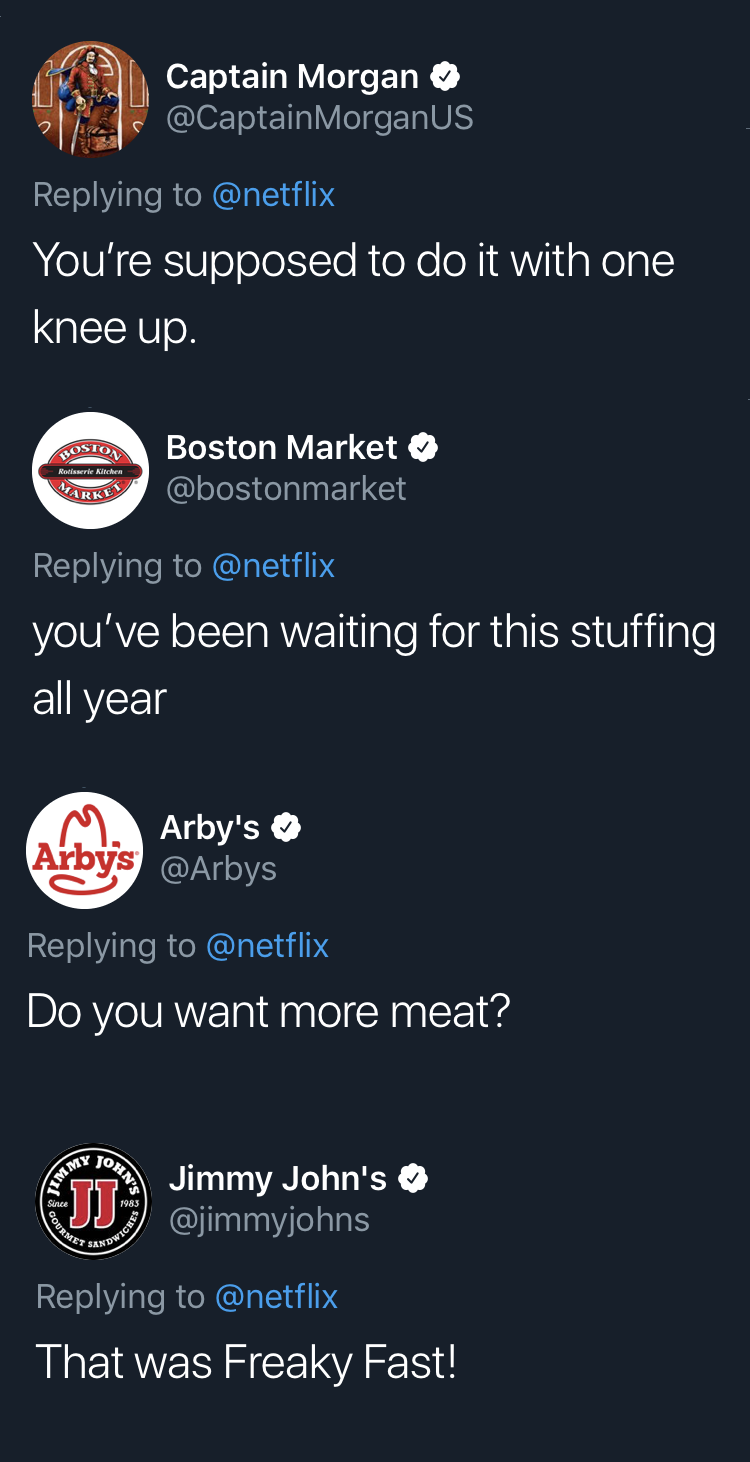Screen dimensions: 750x1462
Task: Open the Captain Morgan display name
Action: tap(292, 76)
